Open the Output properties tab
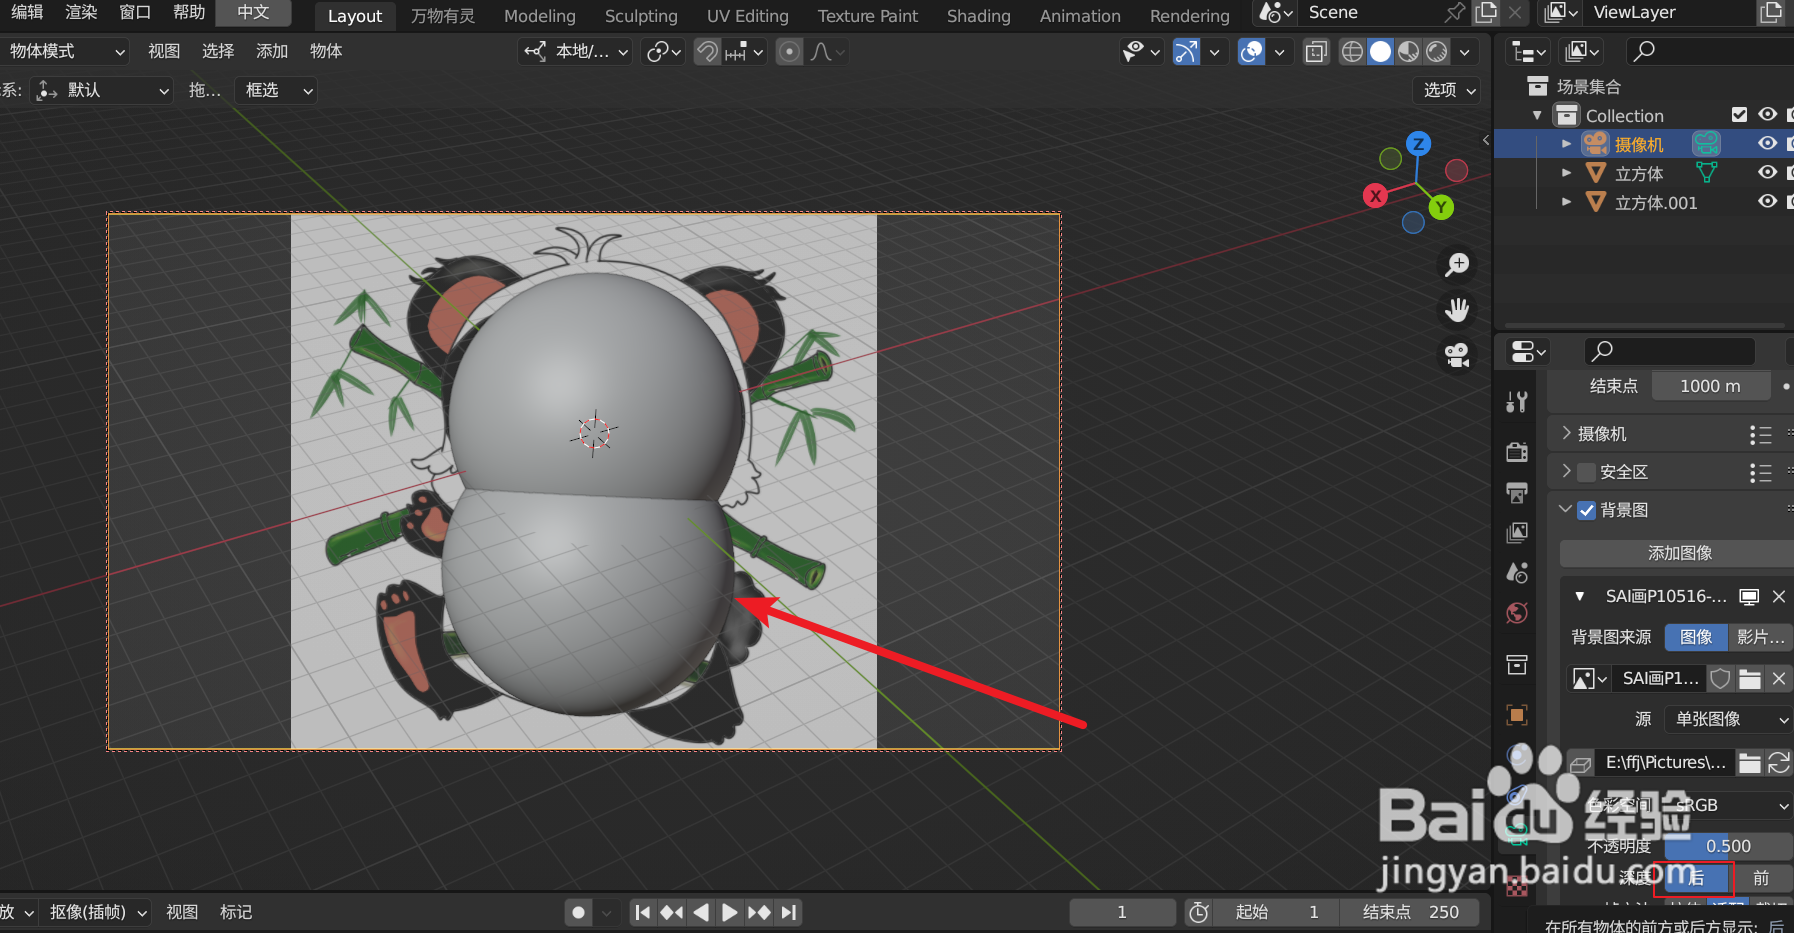This screenshot has width=1794, height=933. [1517, 493]
